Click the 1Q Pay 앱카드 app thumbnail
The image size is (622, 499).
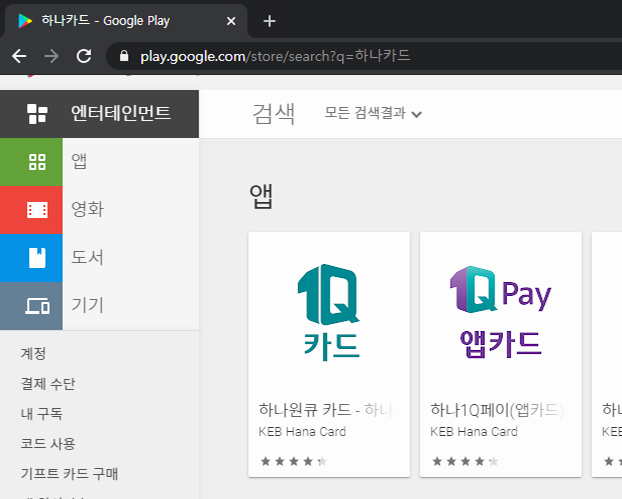pos(501,313)
